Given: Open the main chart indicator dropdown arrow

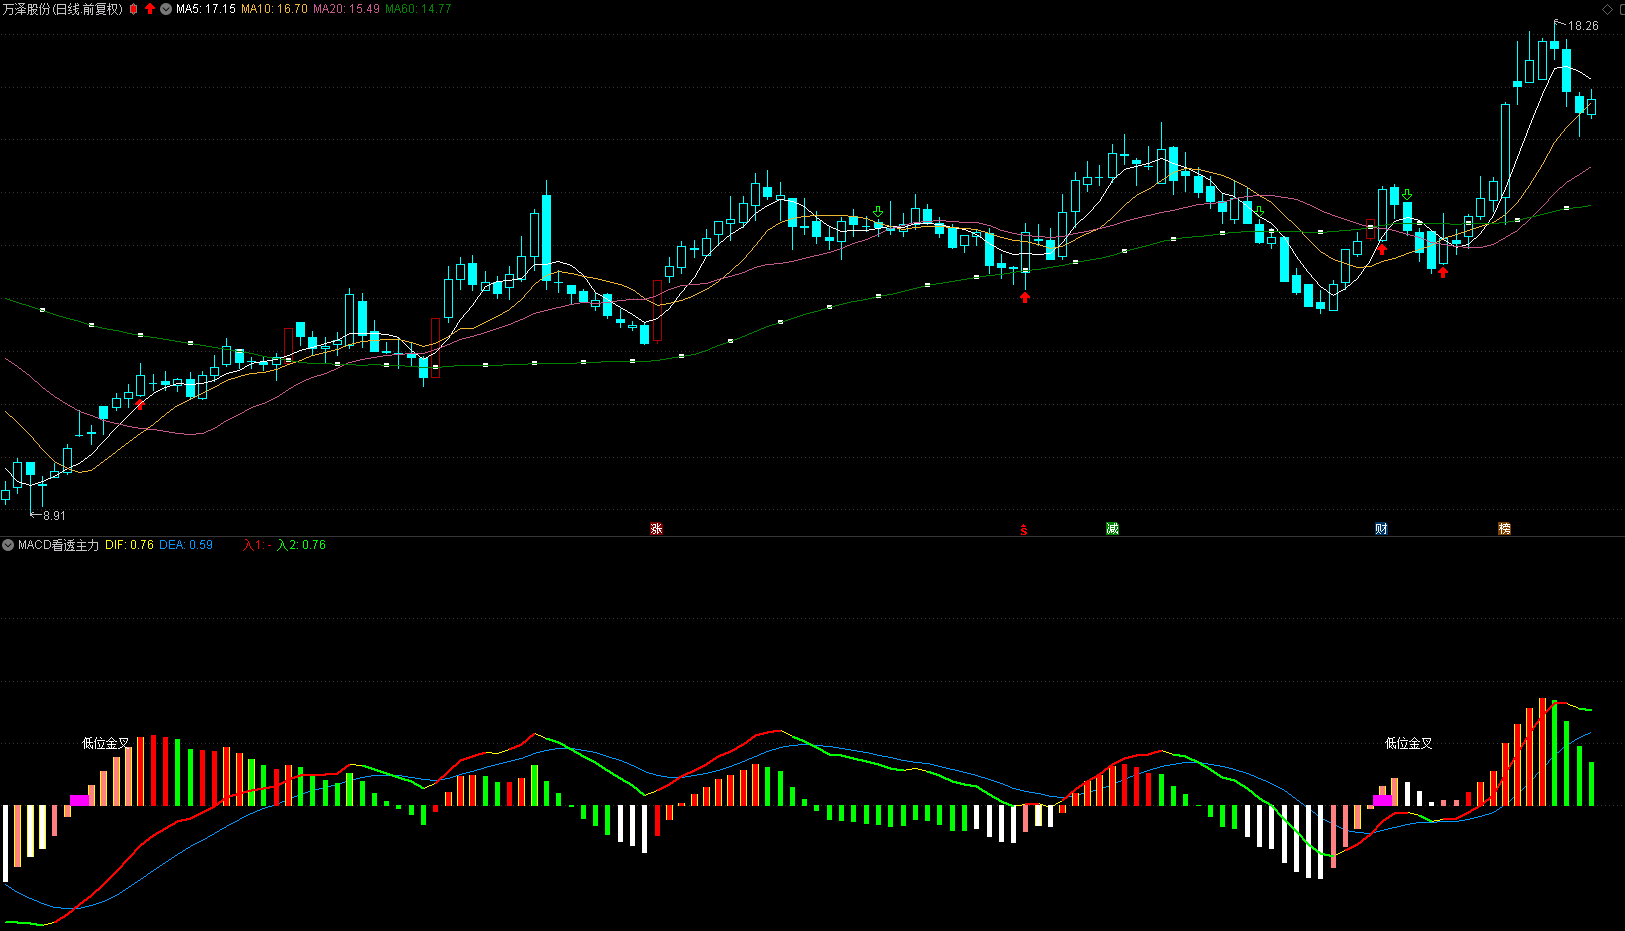Looking at the screenshot, I should coord(166,9).
